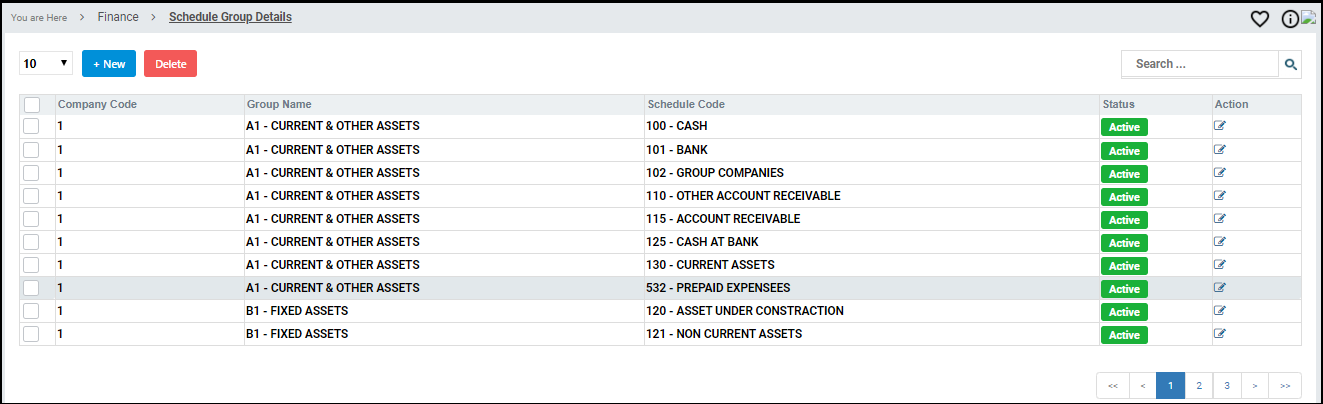Edit the 102 - GROUP COMPANIES row
The image size is (1323, 404).
(1220, 173)
